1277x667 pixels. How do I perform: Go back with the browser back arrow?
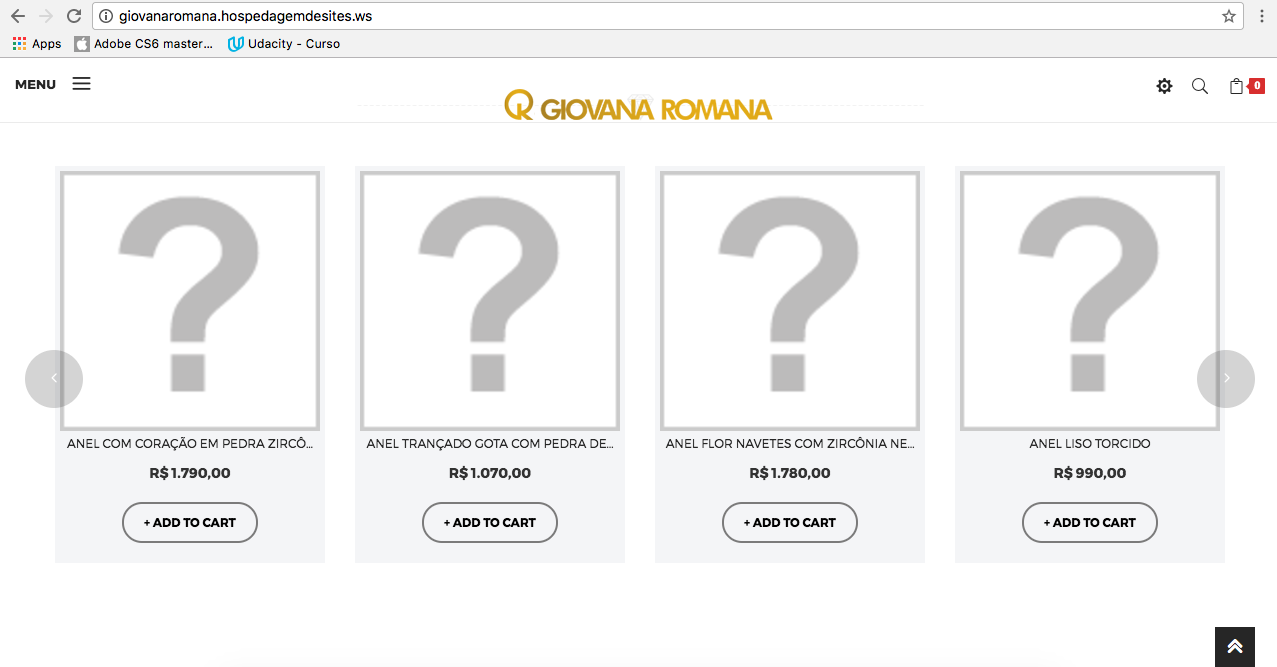tap(17, 16)
